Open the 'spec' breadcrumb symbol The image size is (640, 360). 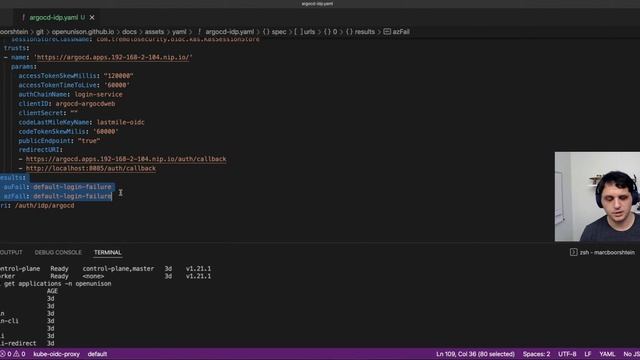[x=274, y=32]
